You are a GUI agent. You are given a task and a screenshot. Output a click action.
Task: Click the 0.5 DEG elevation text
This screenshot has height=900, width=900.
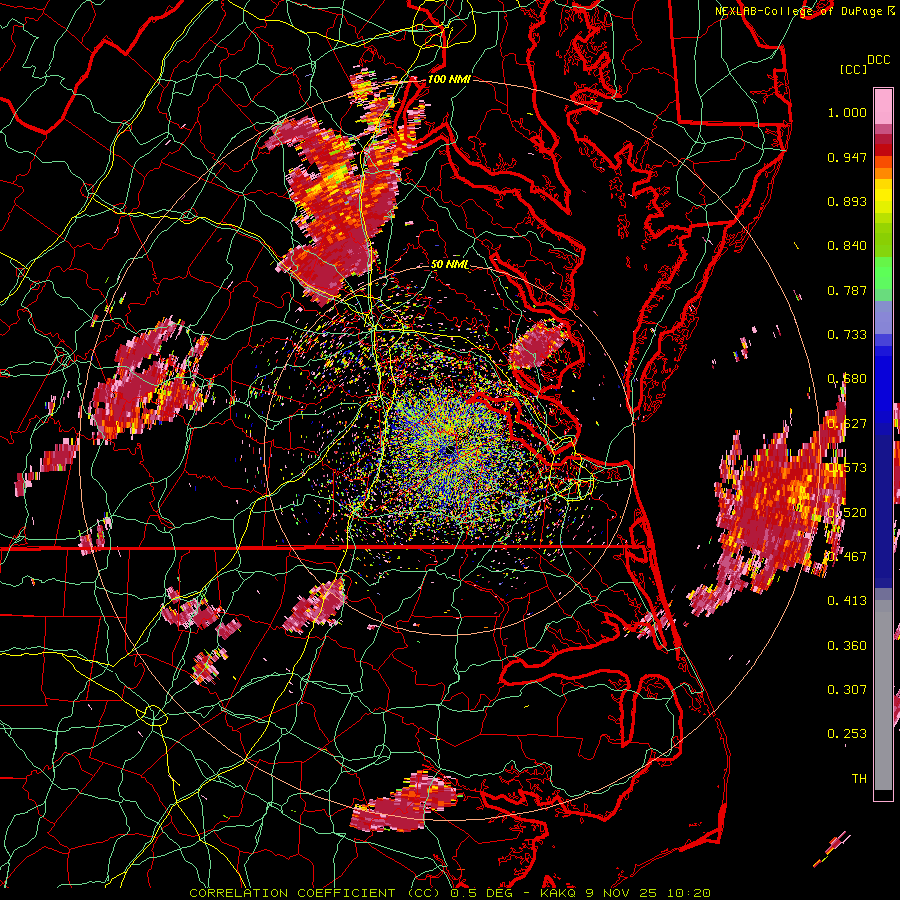coord(482,893)
